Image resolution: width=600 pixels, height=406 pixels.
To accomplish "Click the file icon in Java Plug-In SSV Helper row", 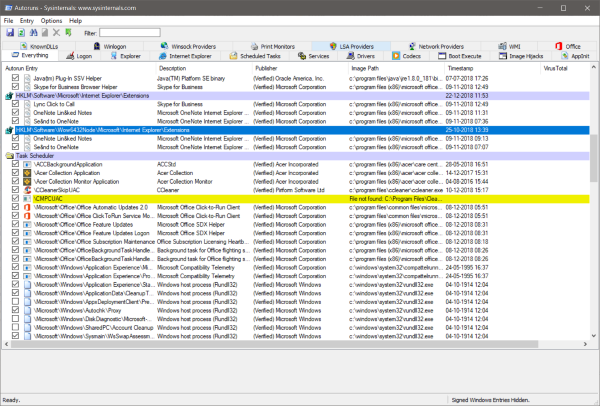I will (x=27, y=78).
